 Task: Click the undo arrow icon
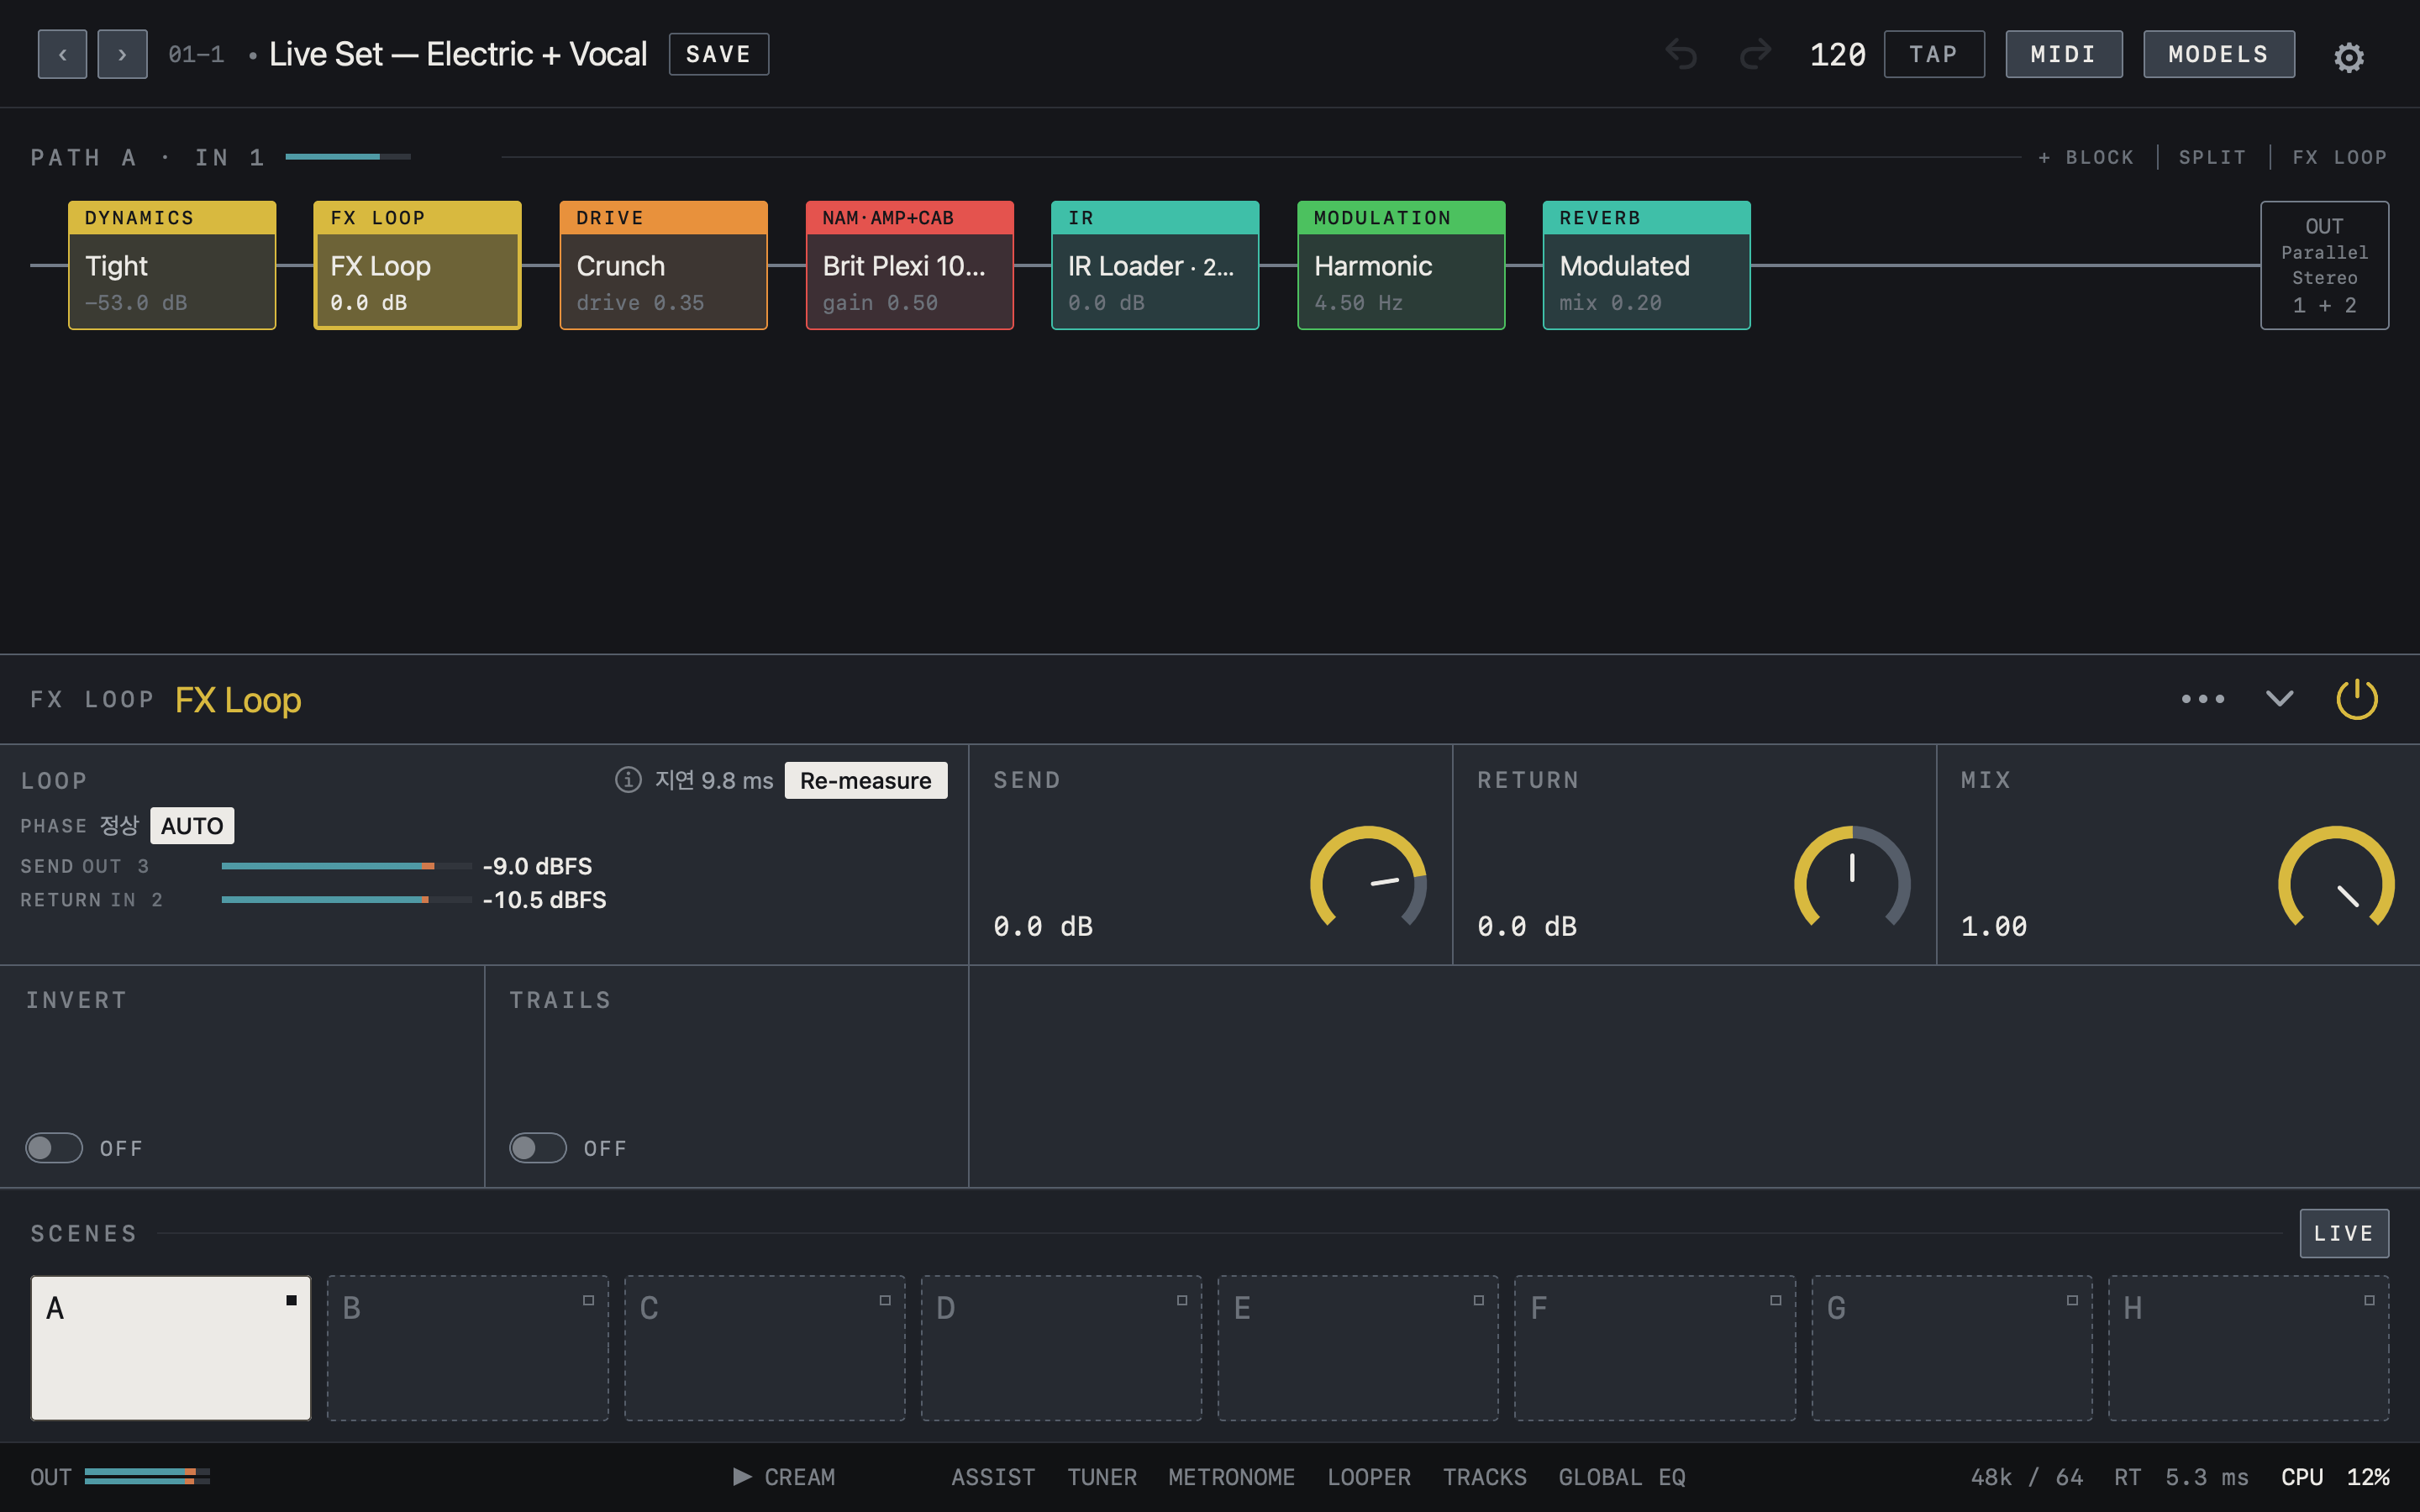[x=1681, y=54]
